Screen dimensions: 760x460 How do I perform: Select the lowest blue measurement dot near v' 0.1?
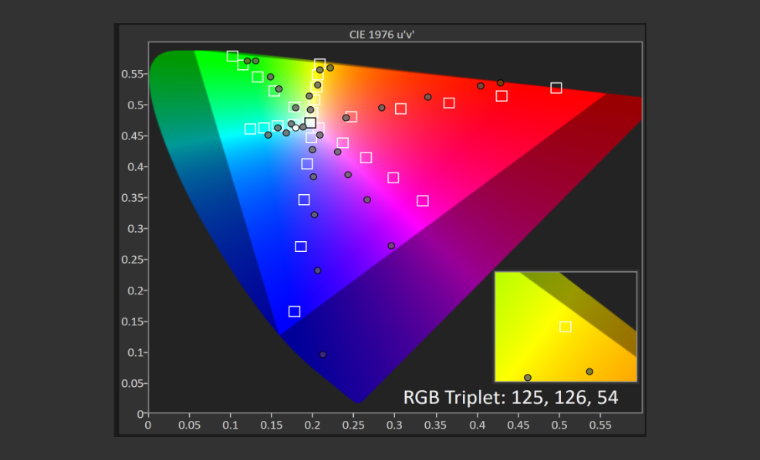point(323,355)
